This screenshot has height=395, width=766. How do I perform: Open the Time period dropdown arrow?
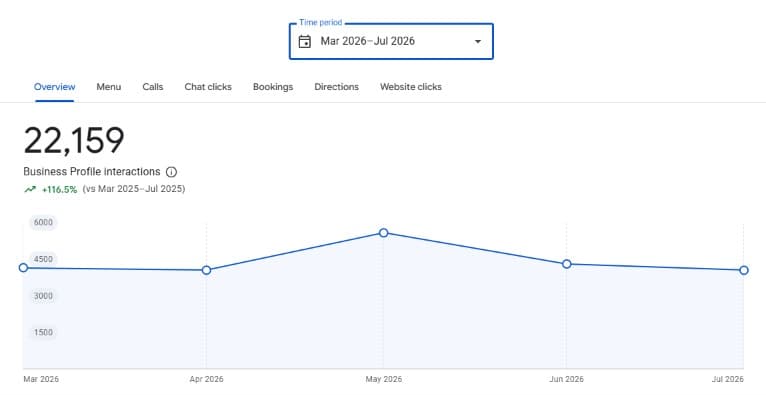(478, 42)
